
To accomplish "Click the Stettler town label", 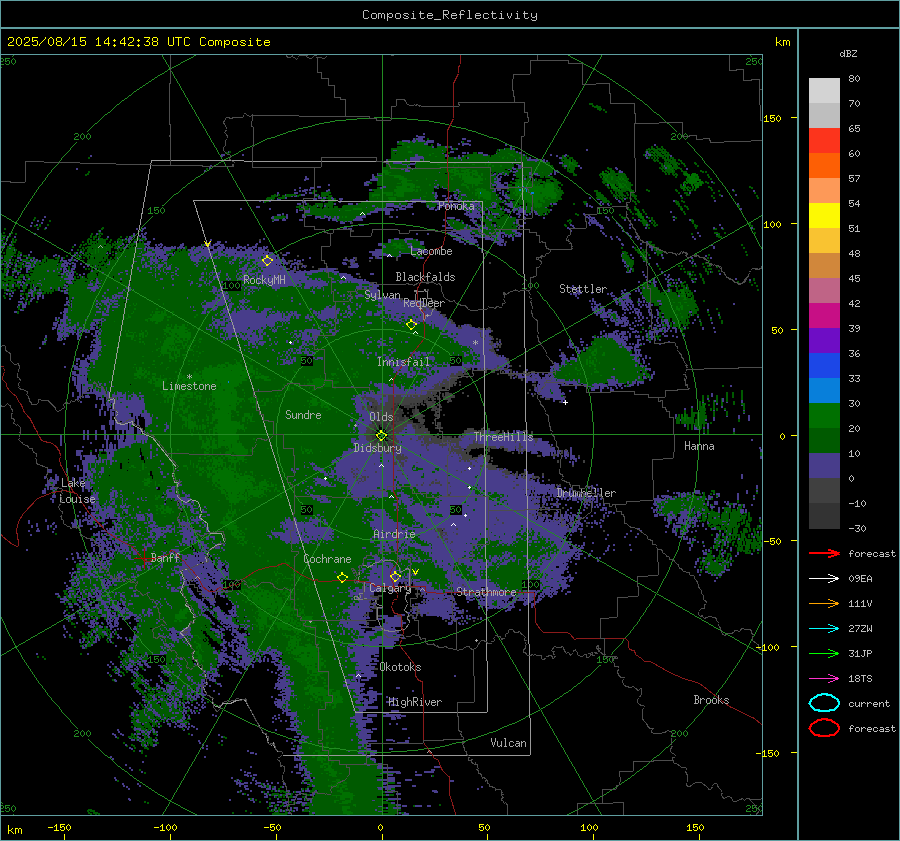I will coord(583,289).
